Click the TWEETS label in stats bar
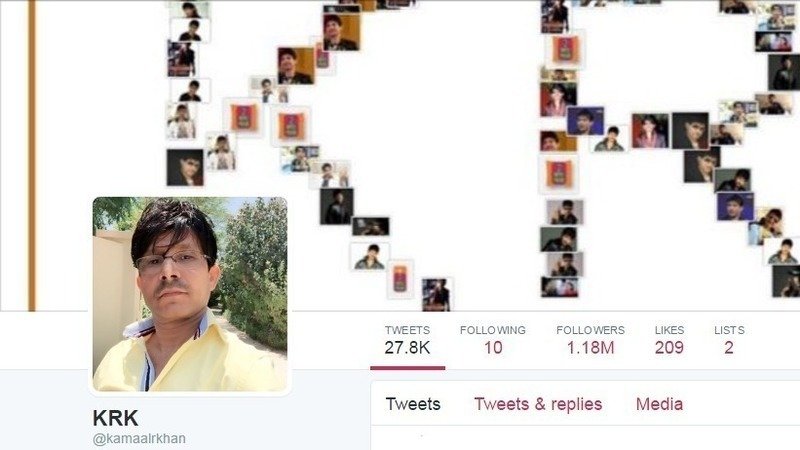The height and width of the screenshot is (450, 800). pyautogui.click(x=407, y=330)
